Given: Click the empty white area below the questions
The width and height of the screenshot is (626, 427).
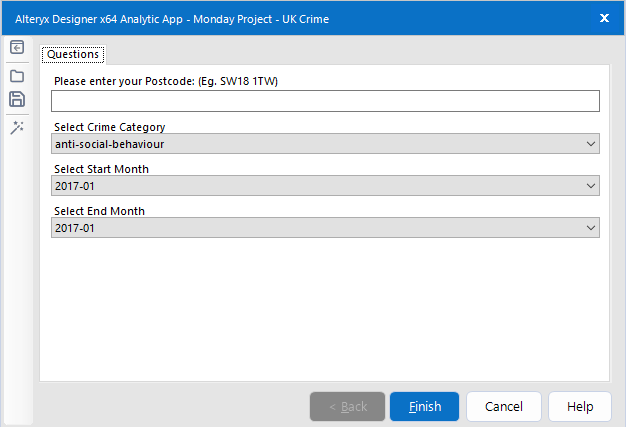Looking at the screenshot, I should tap(325, 310).
